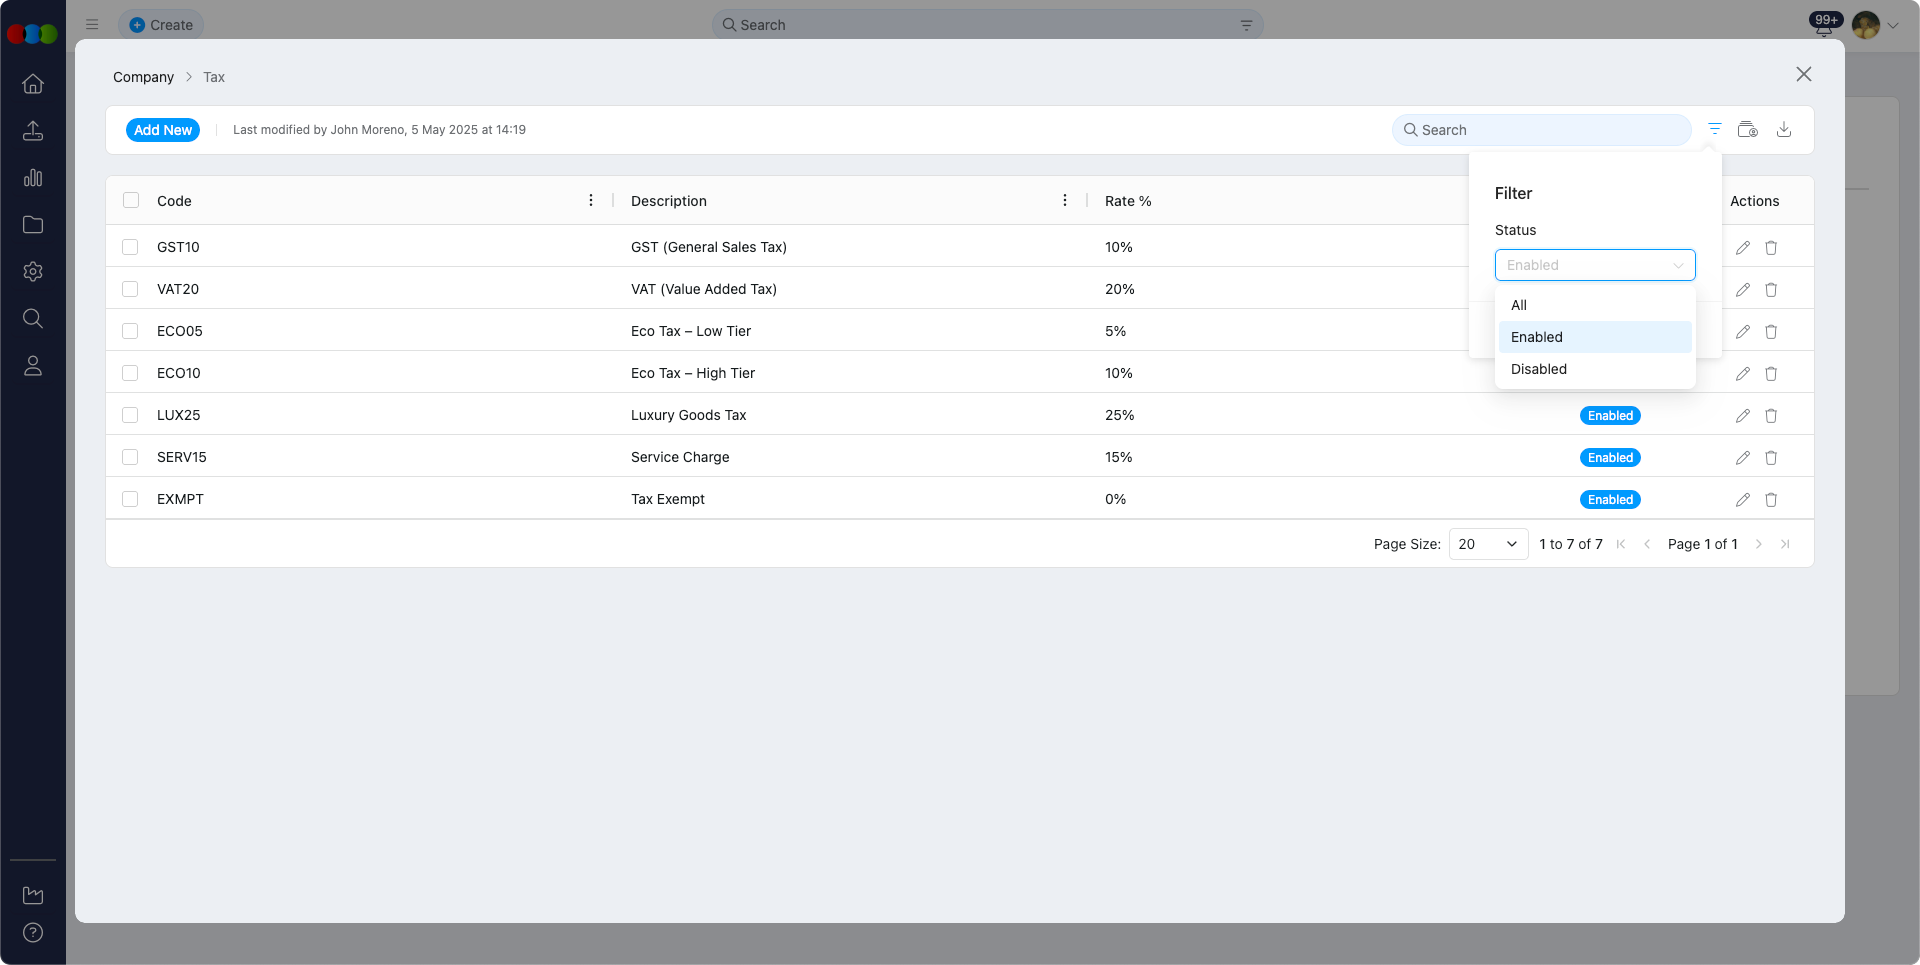Open the home icon in the left sidebar
Image resolution: width=1920 pixels, height=965 pixels.
pos(33,84)
